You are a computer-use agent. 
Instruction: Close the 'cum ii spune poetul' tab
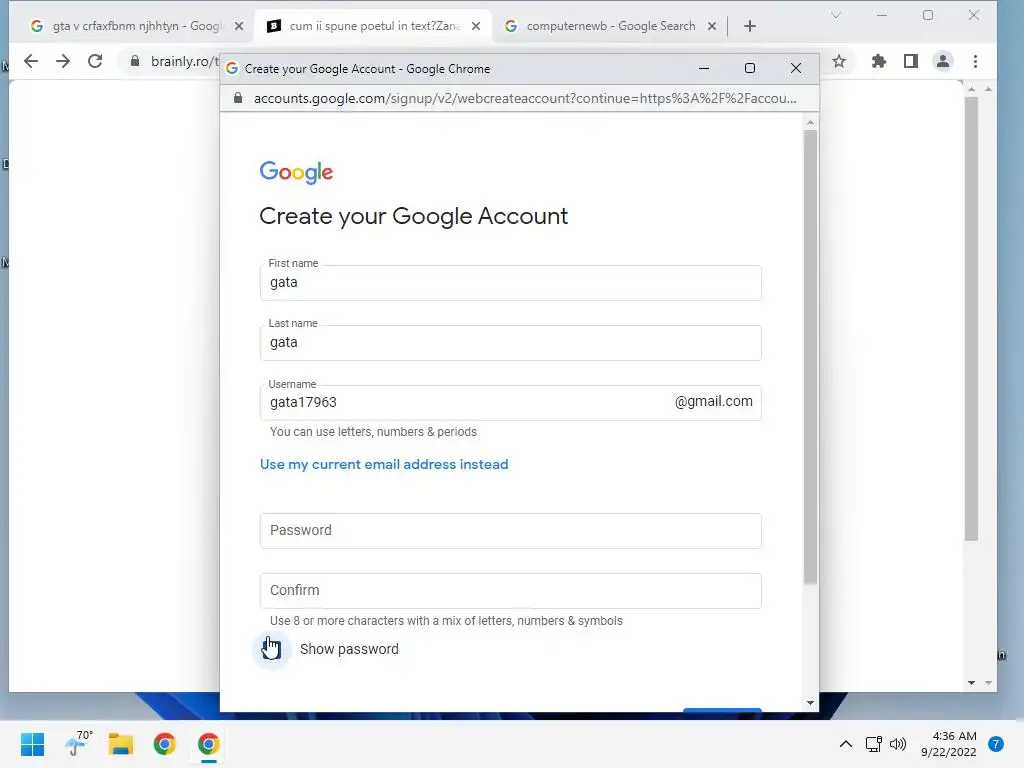tap(476, 26)
